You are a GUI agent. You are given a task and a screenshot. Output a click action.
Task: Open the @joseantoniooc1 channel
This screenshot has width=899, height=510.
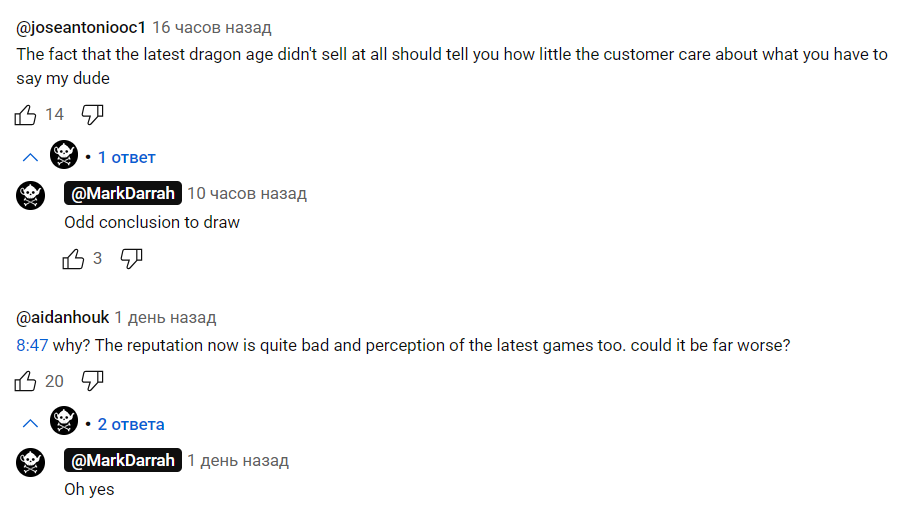pos(80,27)
